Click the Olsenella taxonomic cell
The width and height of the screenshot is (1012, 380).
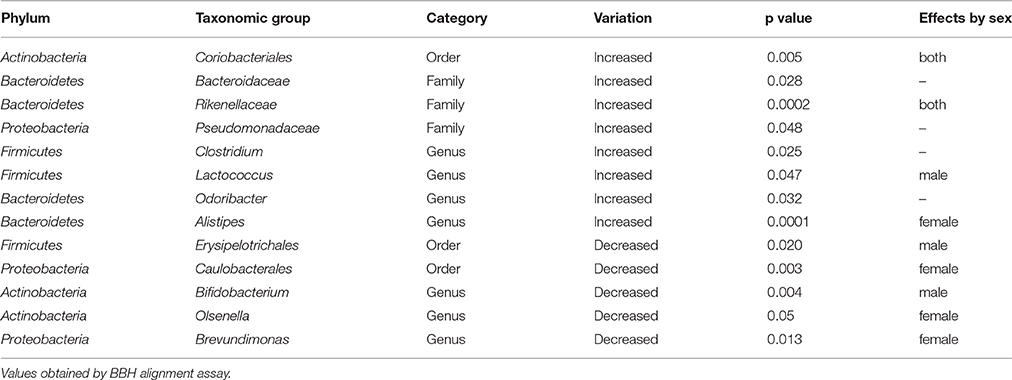(222, 315)
